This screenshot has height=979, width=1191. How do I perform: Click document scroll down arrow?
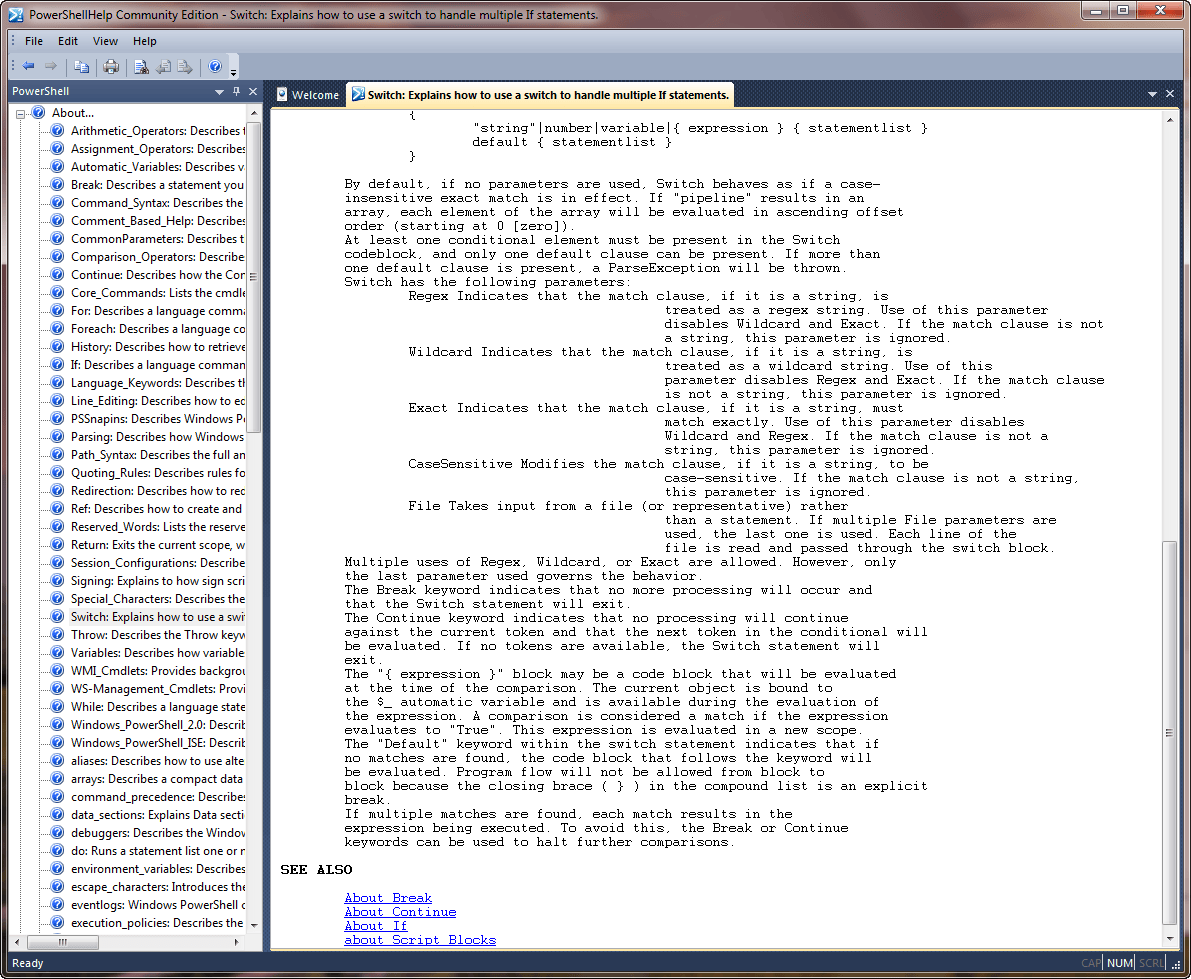tap(1169, 939)
